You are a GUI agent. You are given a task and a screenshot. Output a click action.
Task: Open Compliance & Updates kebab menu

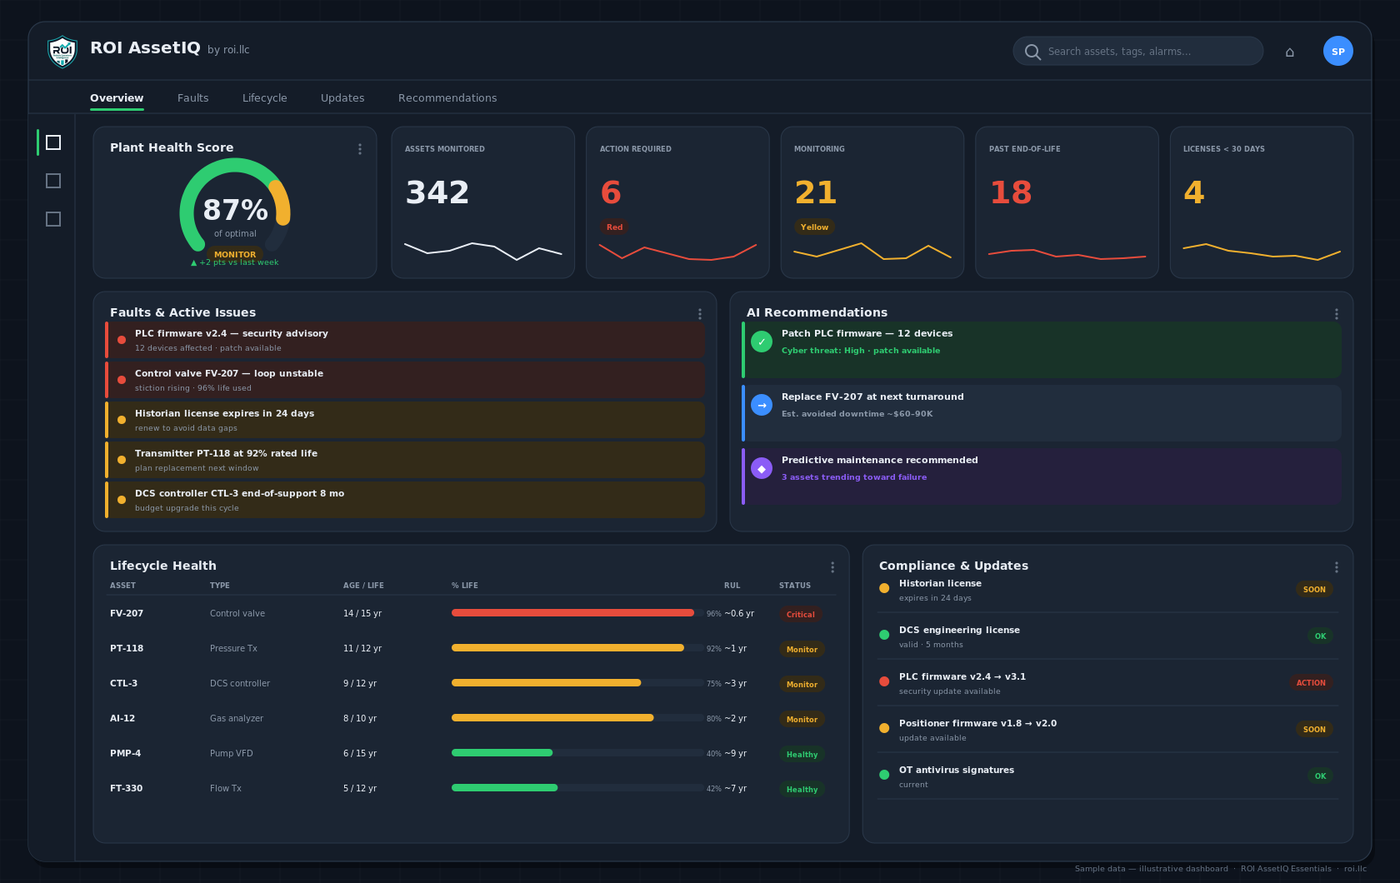coord(1336,567)
